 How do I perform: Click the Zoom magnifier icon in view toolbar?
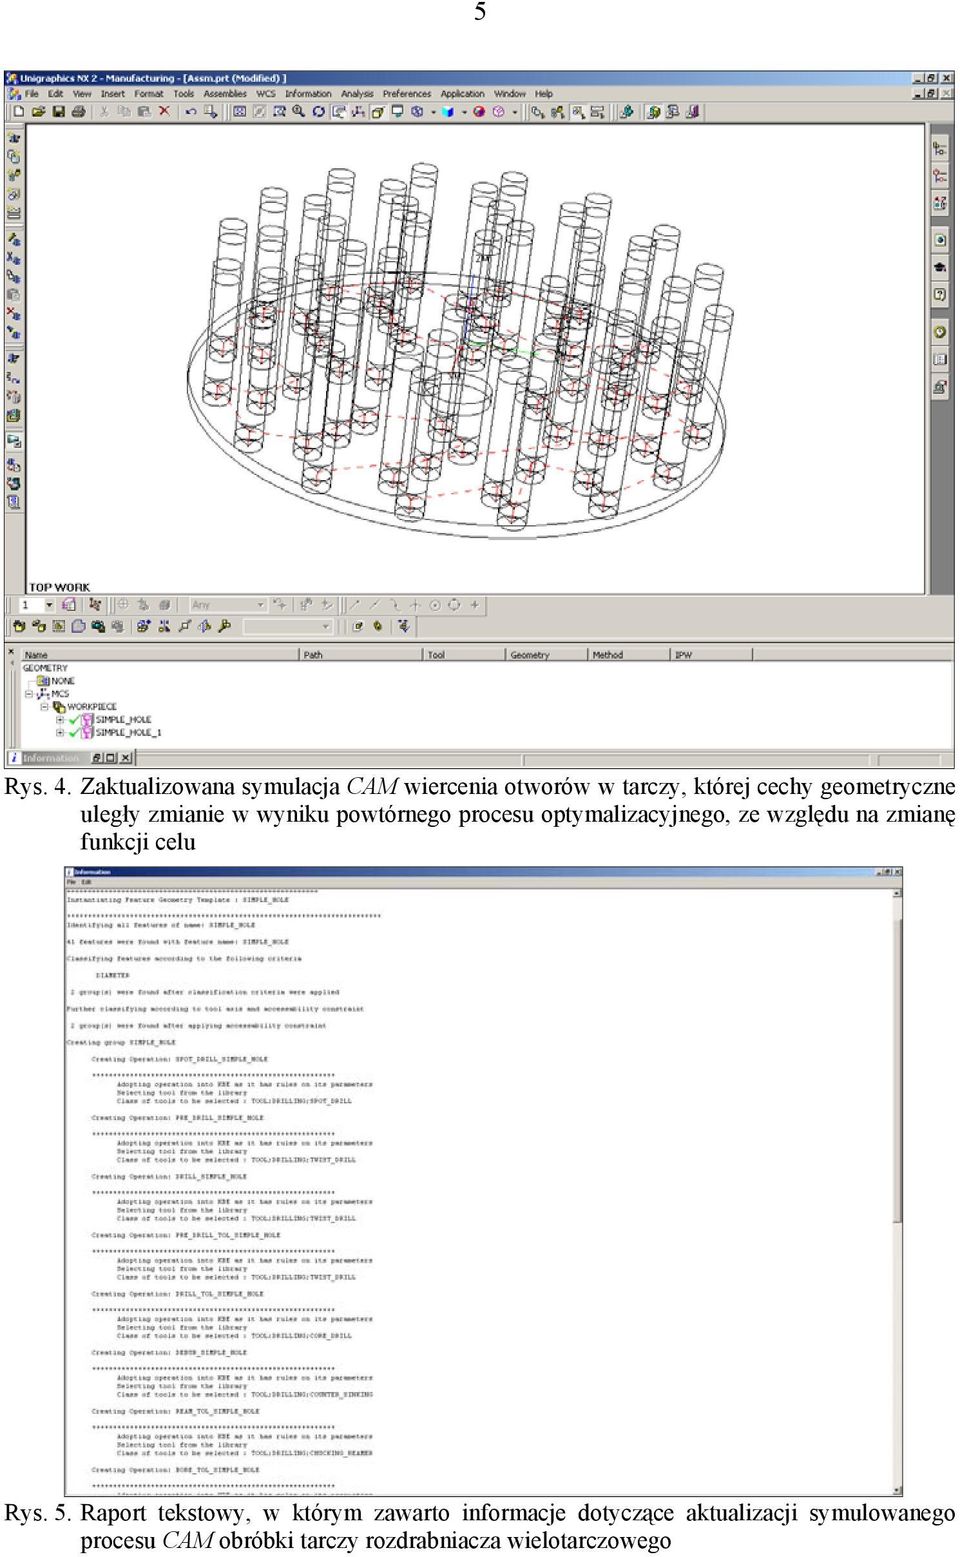pos(298,112)
